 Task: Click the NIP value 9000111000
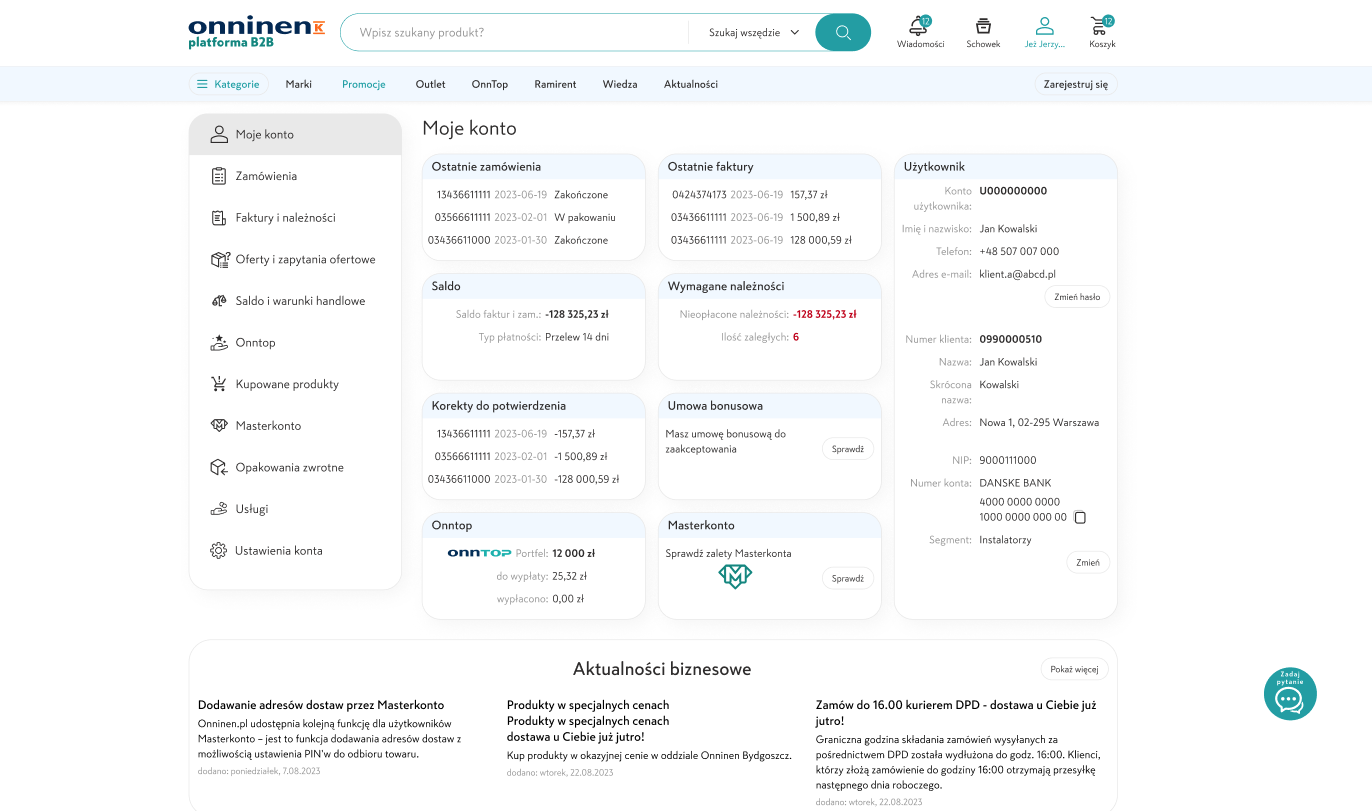coord(1008,460)
